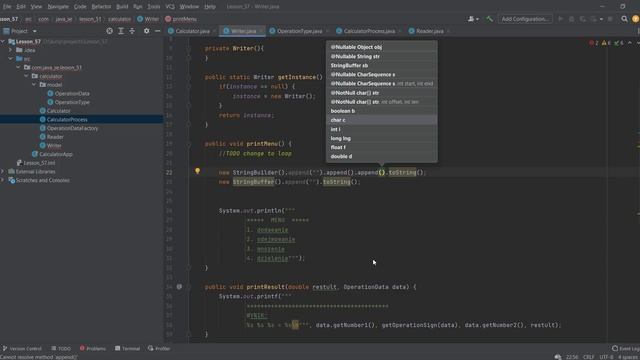This screenshot has width=640, height=360.
Task: Click CRLF line separator in status bar
Action: coord(589,357)
